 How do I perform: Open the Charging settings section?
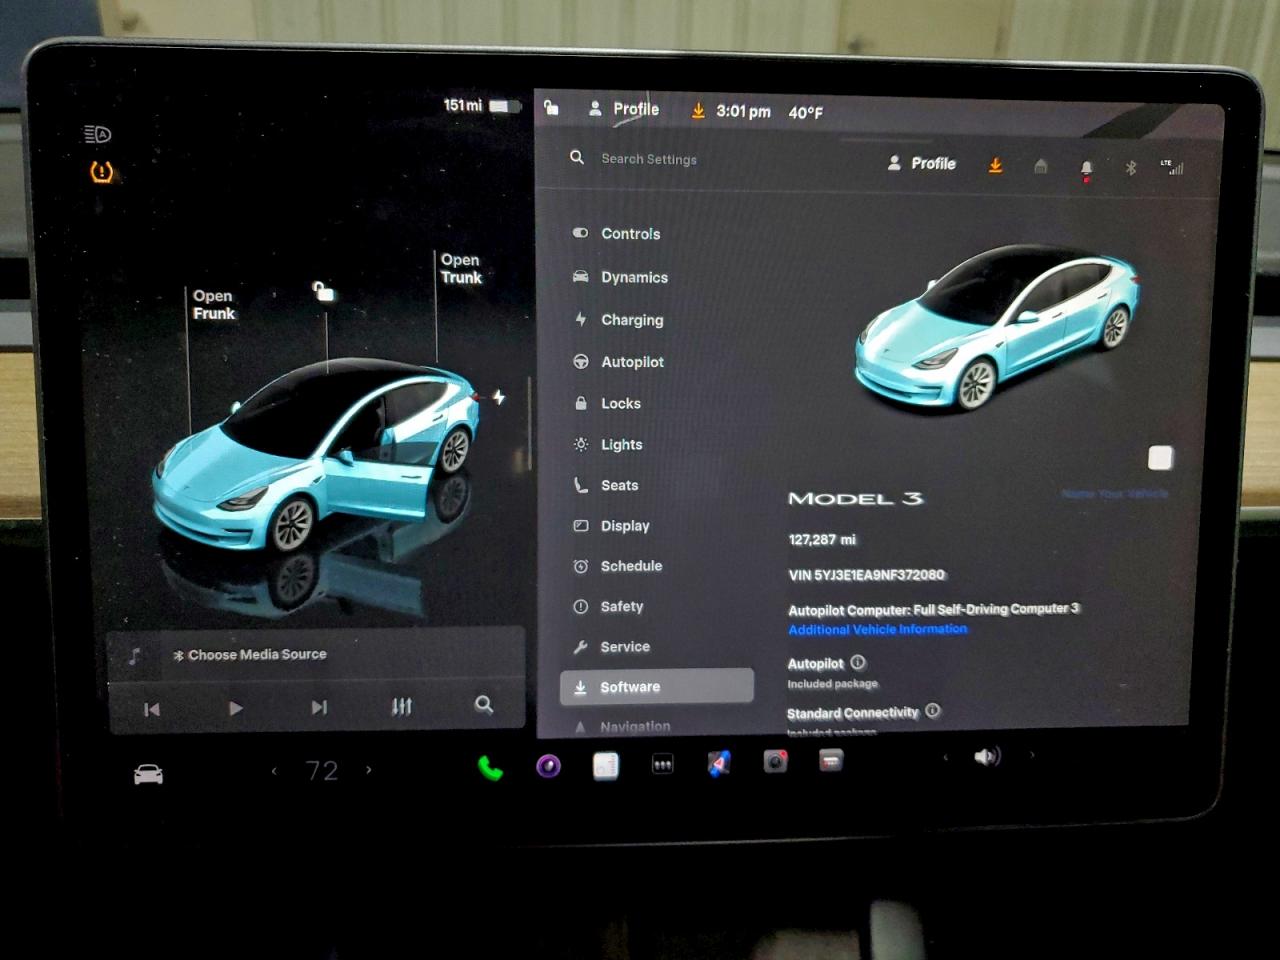(x=631, y=320)
